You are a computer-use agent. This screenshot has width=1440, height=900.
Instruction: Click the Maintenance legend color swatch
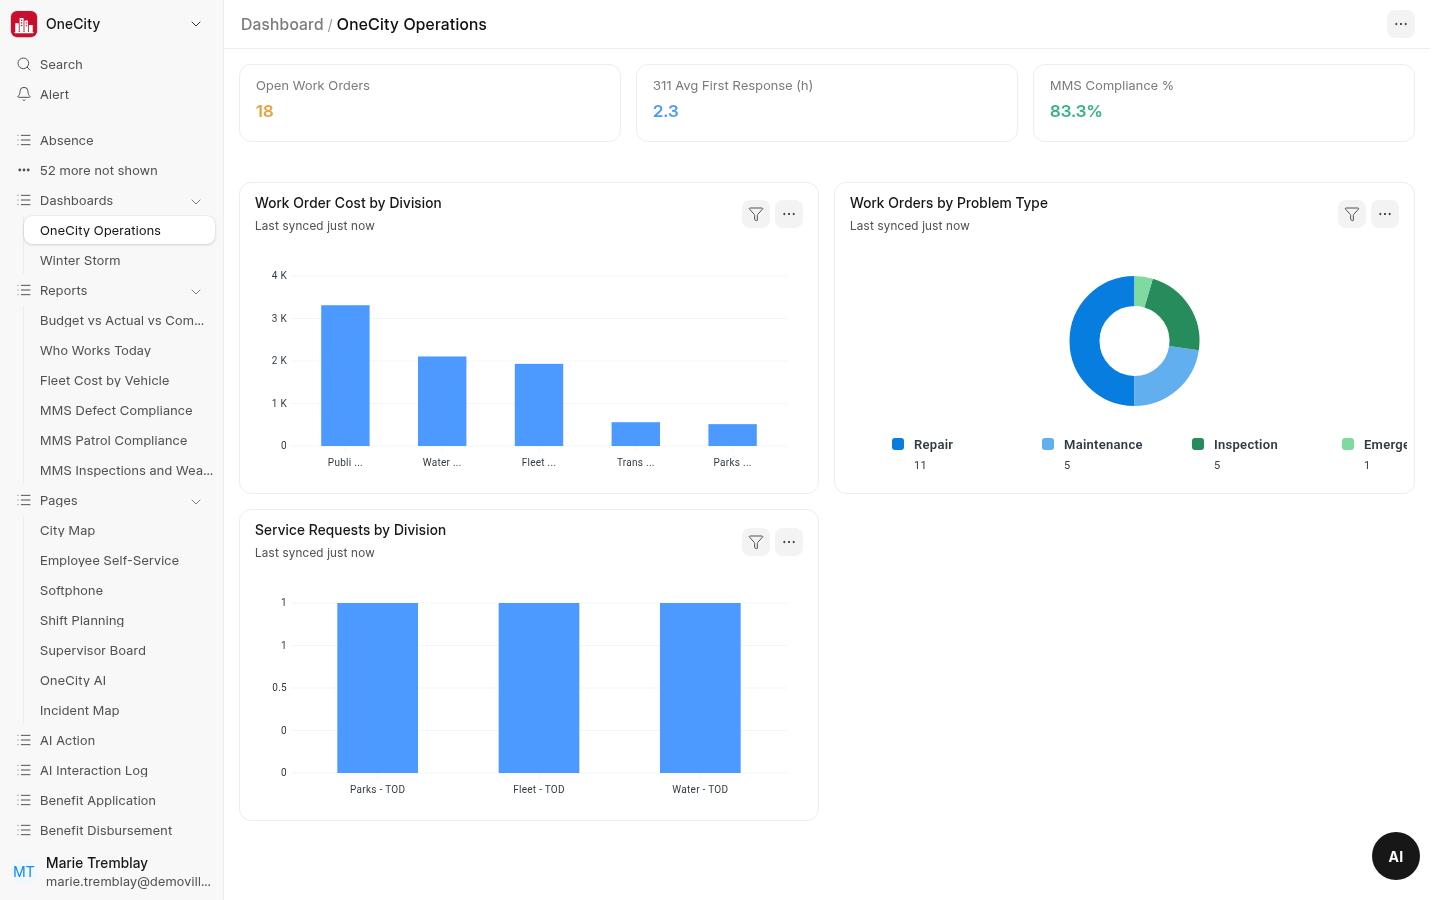[x=1048, y=444]
